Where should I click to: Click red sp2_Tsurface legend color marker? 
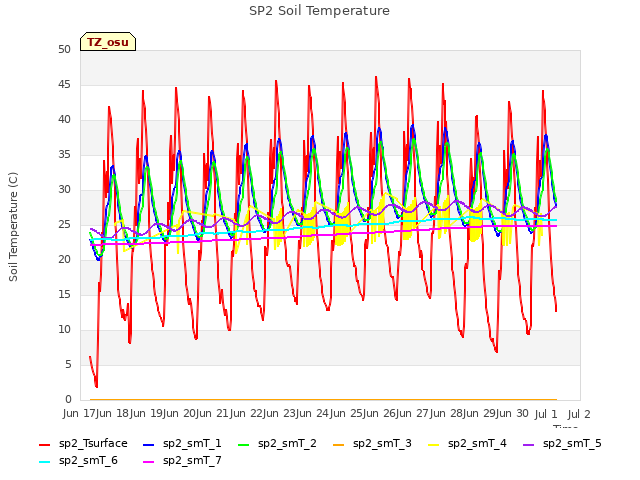44,444
